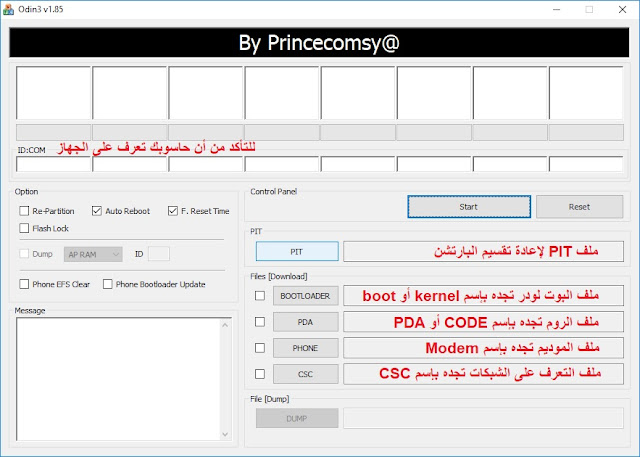Click the CSC file path field

click(483, 374)
